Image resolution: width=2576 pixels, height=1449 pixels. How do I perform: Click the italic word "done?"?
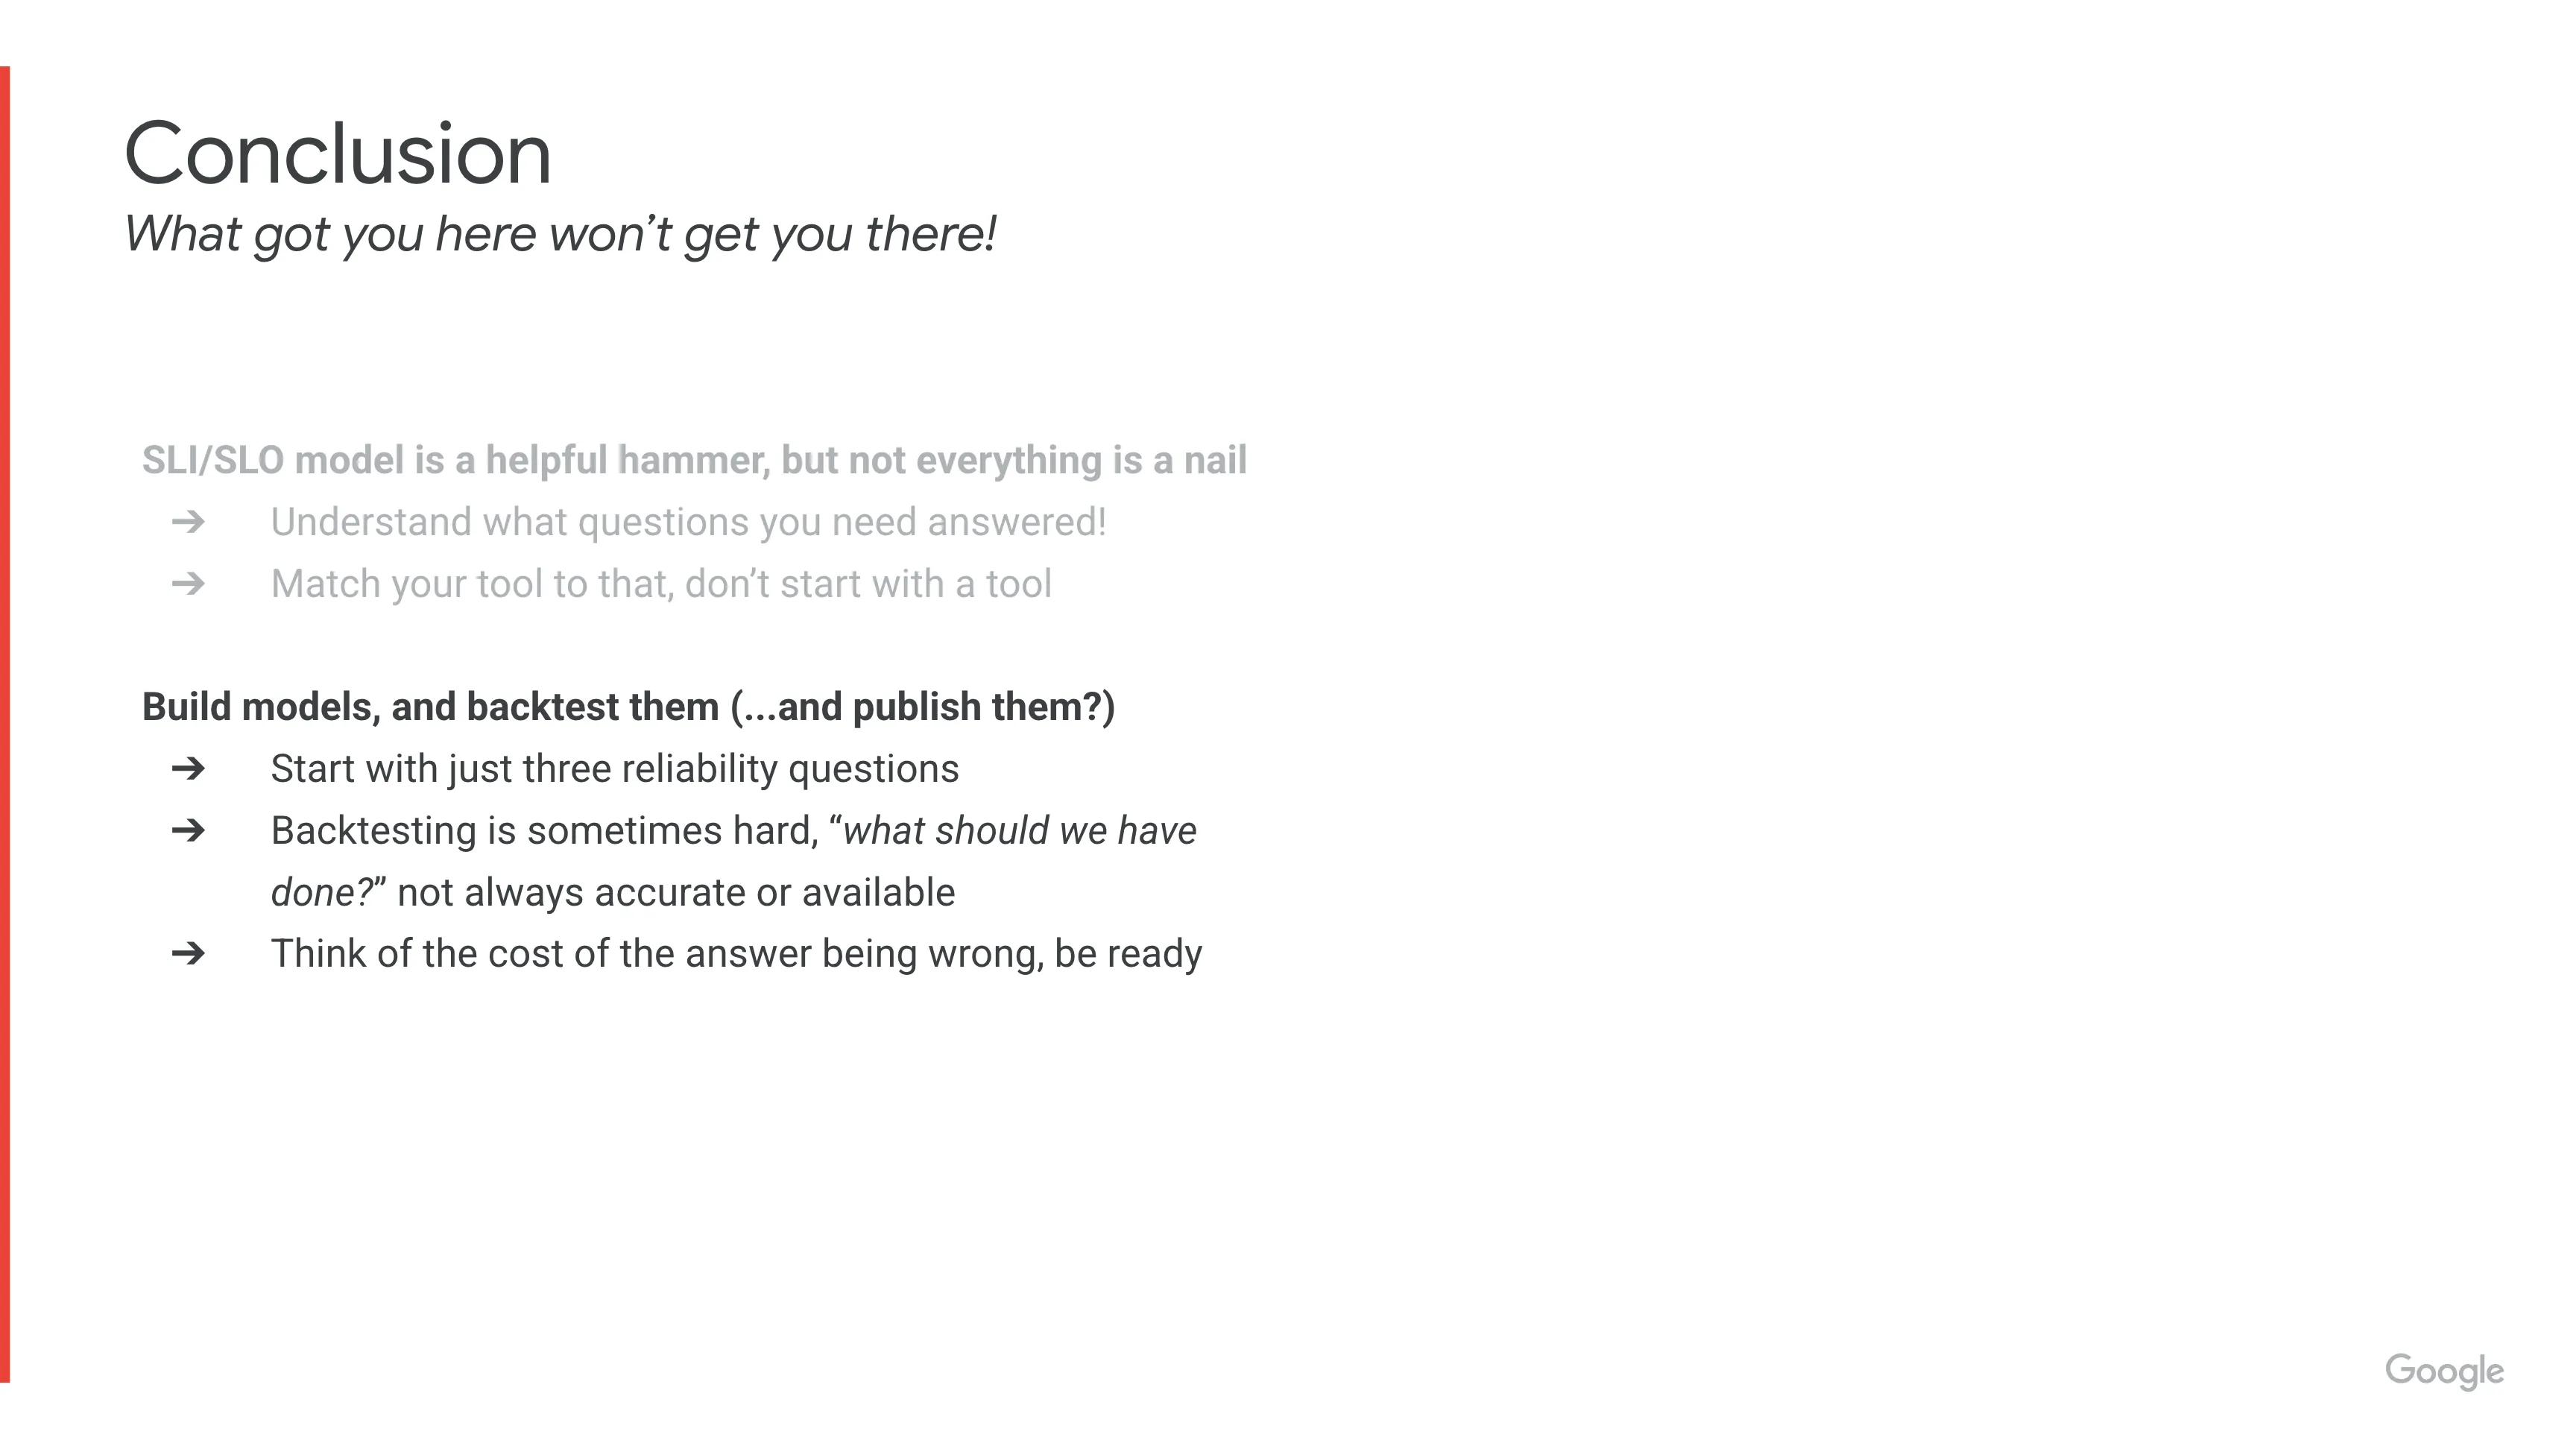click(322, 893)
